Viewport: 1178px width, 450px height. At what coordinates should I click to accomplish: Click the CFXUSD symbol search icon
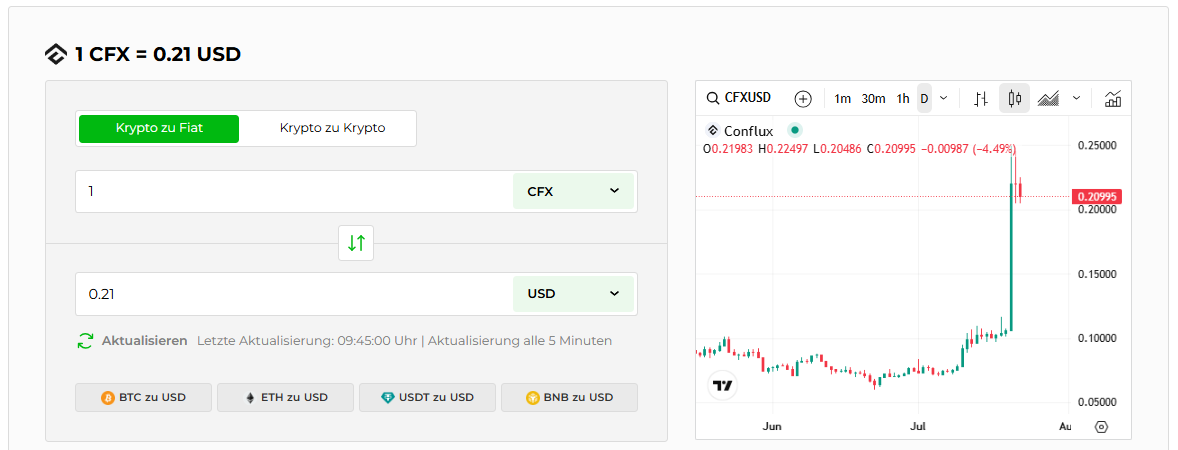point(712,98)
